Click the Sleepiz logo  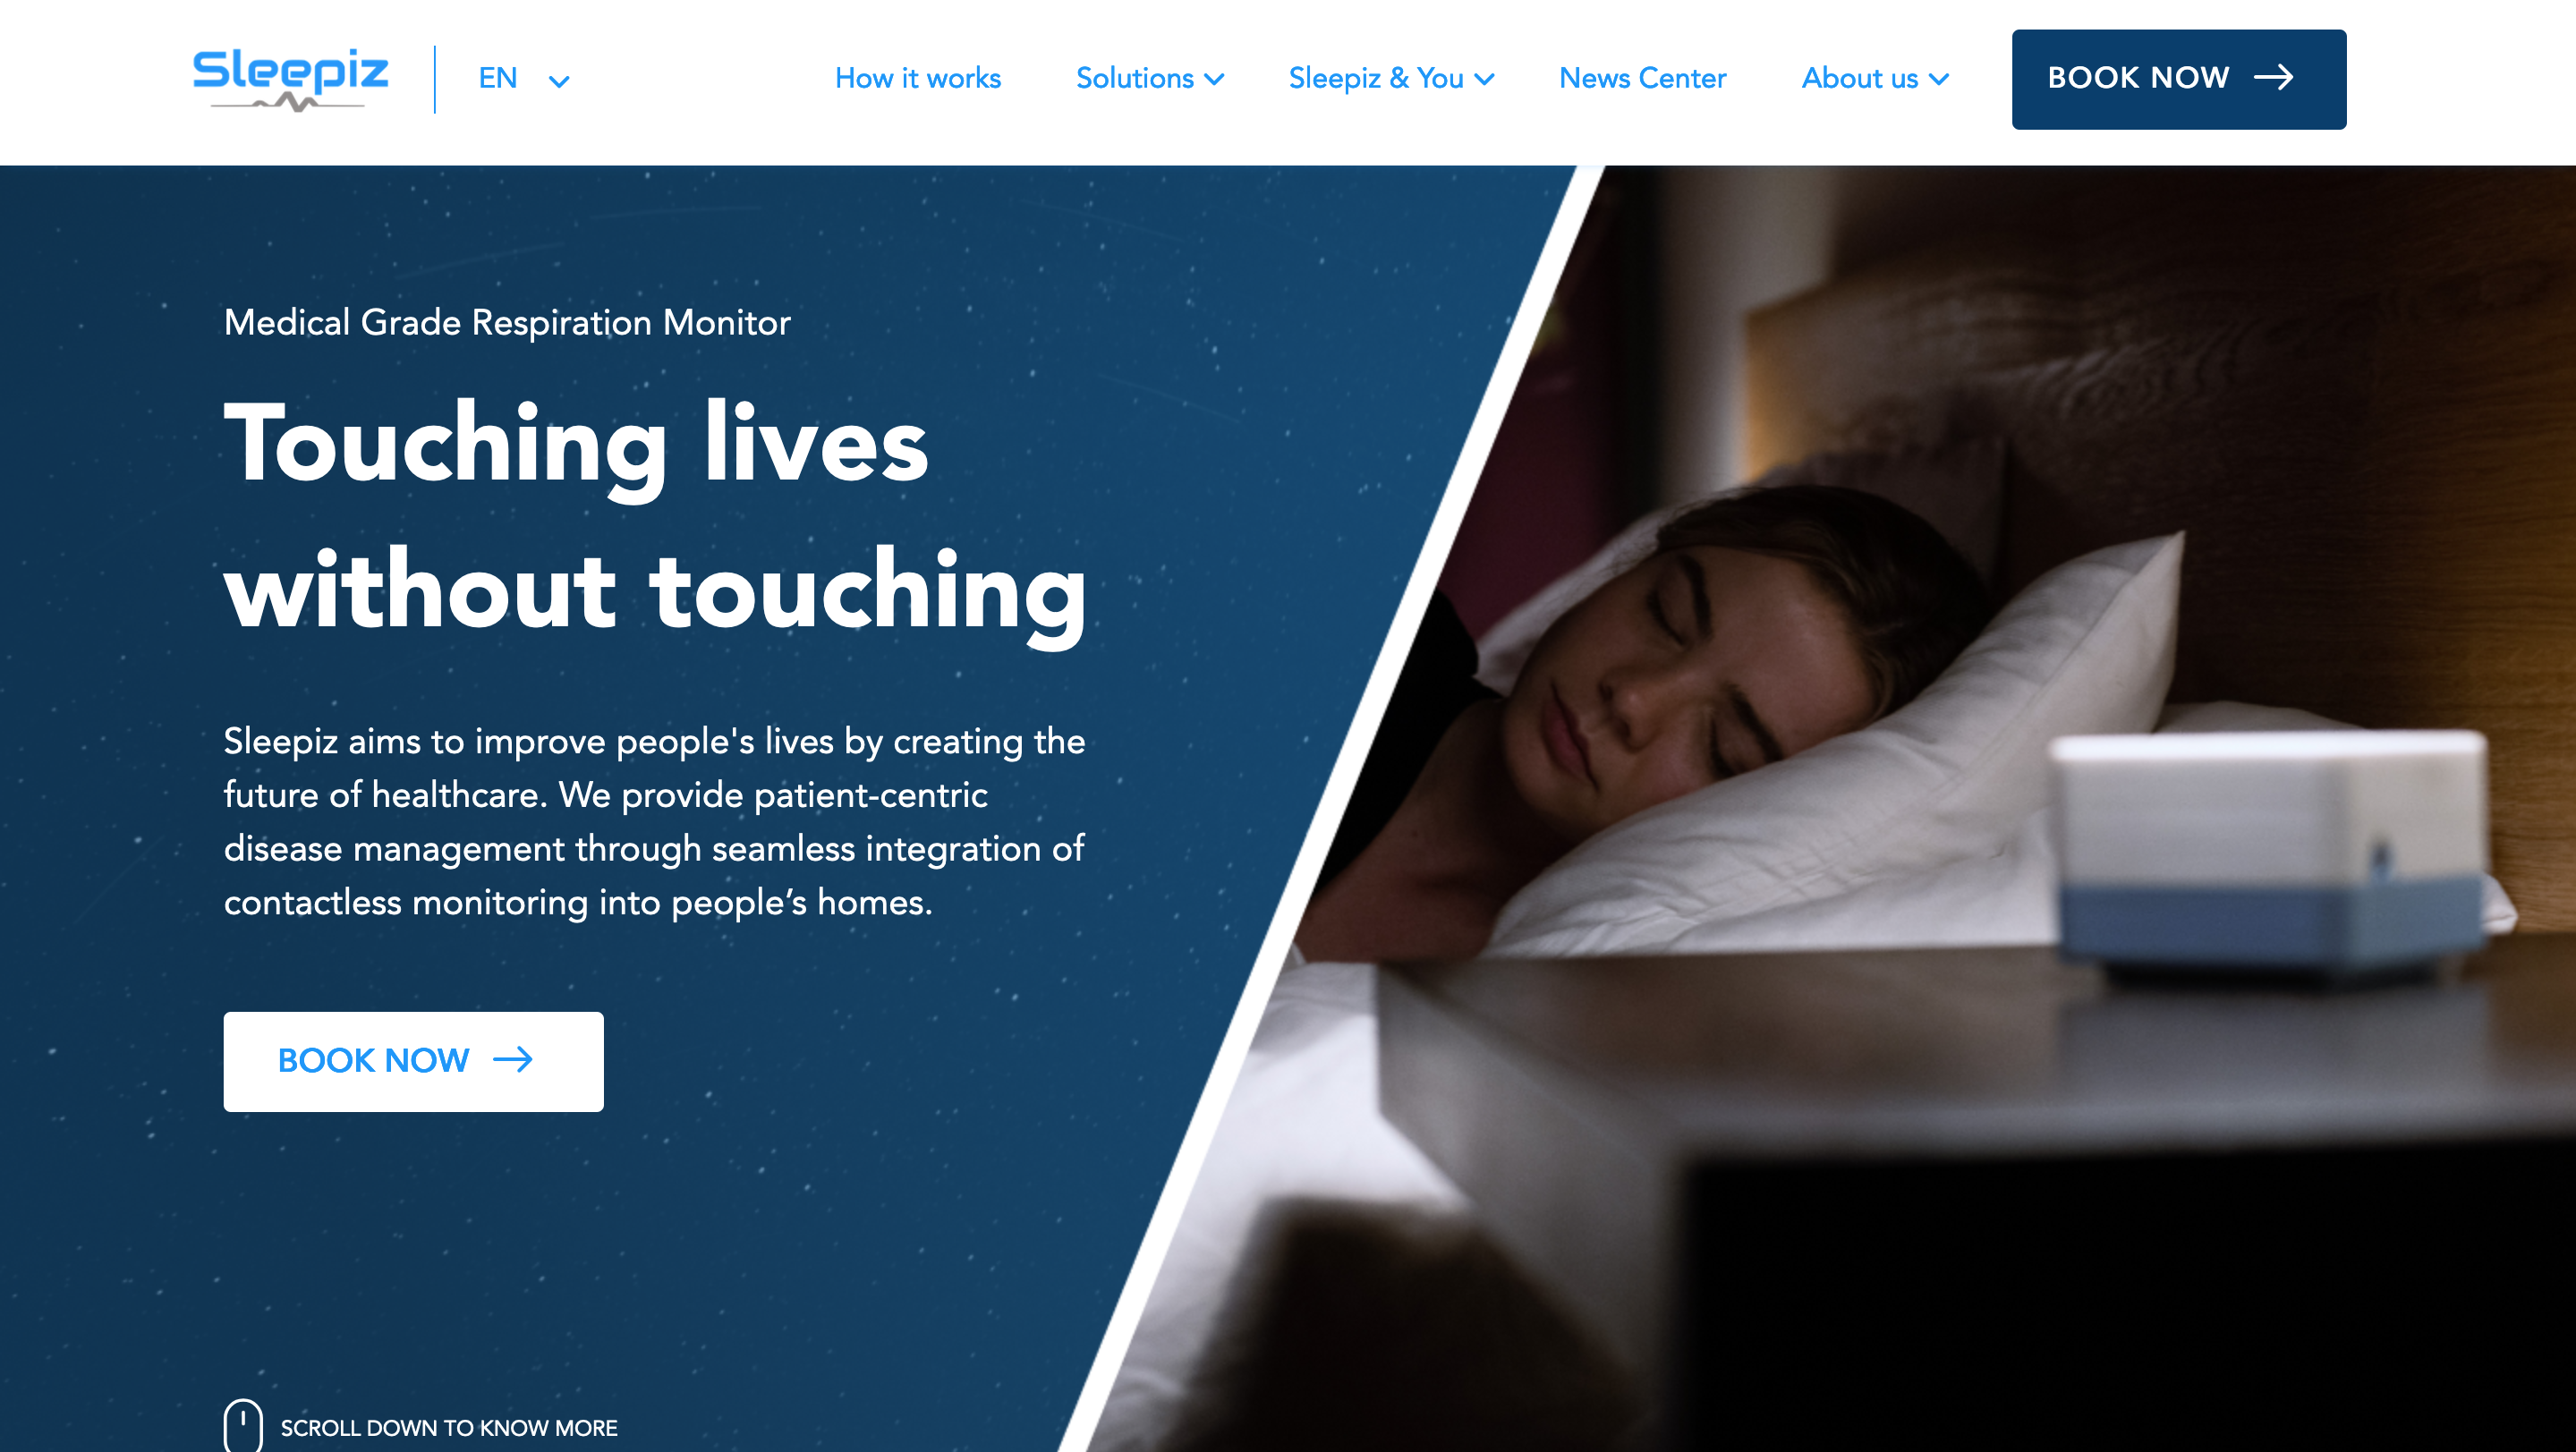coord(290,79)
